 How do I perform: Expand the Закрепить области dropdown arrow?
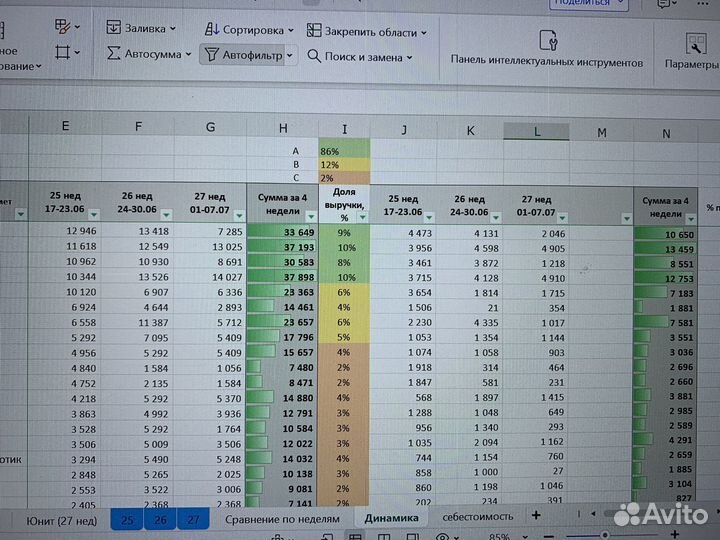pos(424,32)
